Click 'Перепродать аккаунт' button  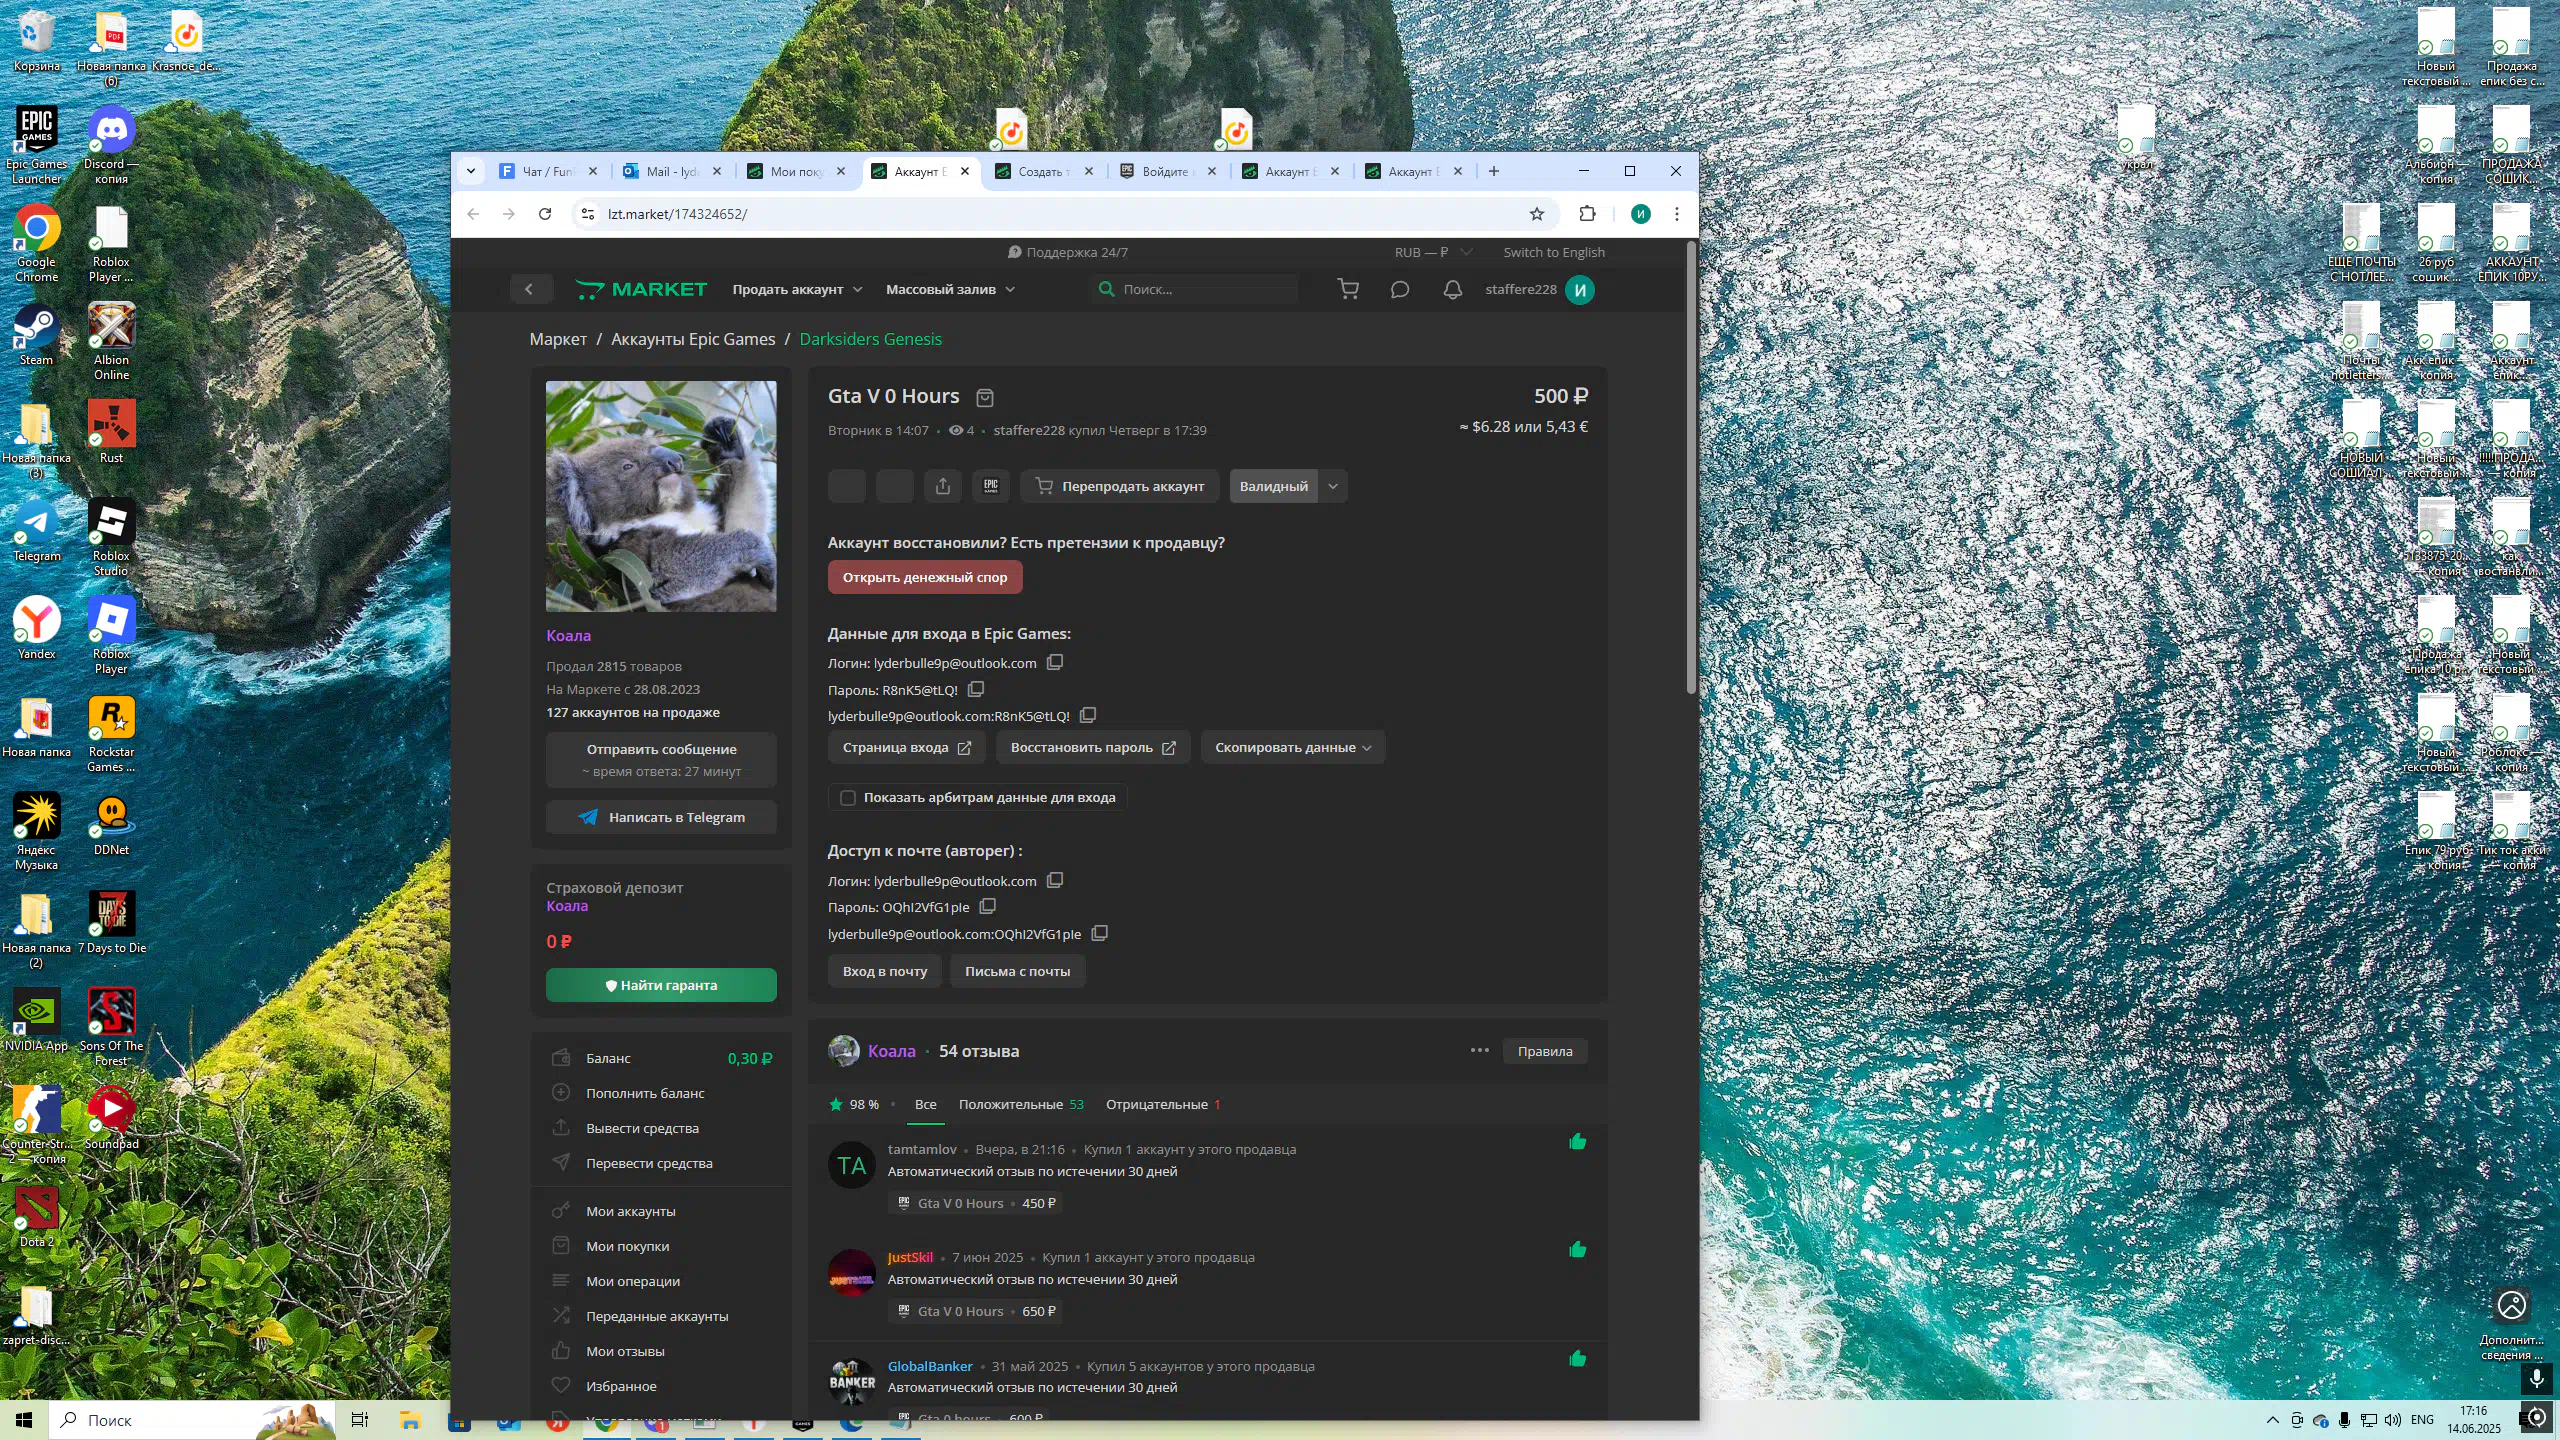(x=1119, y=487)
